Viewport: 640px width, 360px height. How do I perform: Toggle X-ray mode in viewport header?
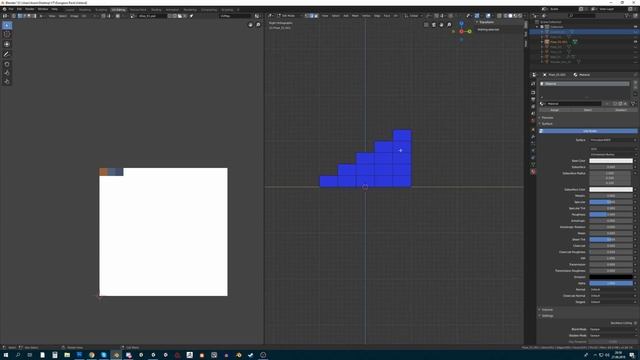[499, 16]
